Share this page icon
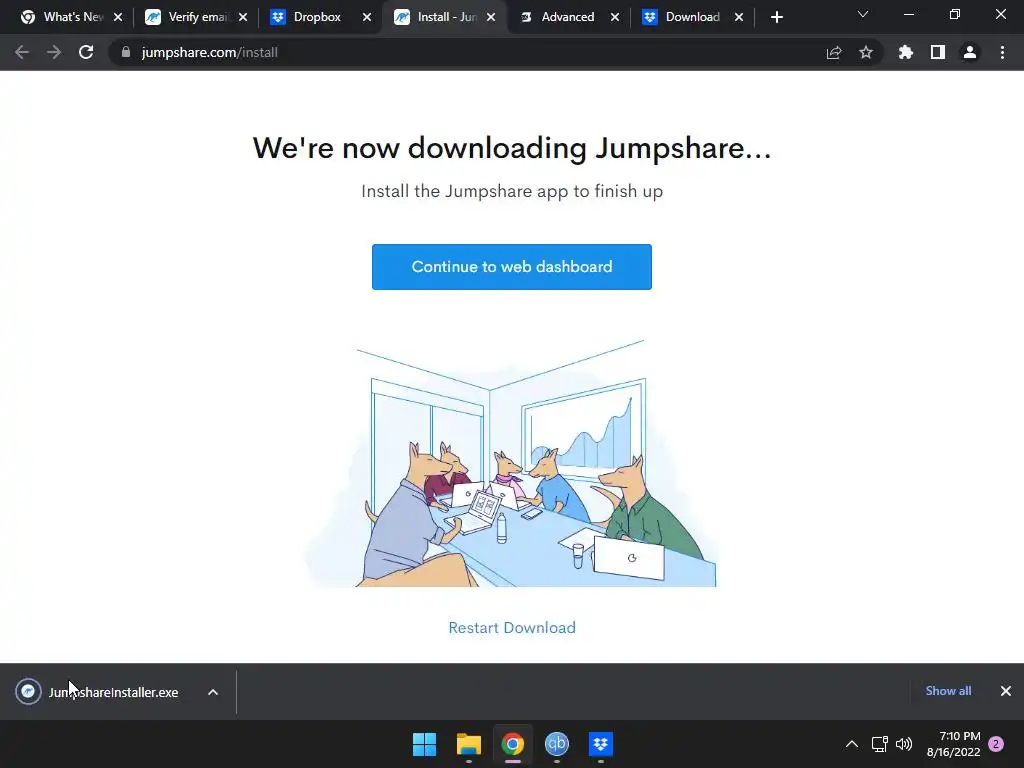 tap(834, 52)
